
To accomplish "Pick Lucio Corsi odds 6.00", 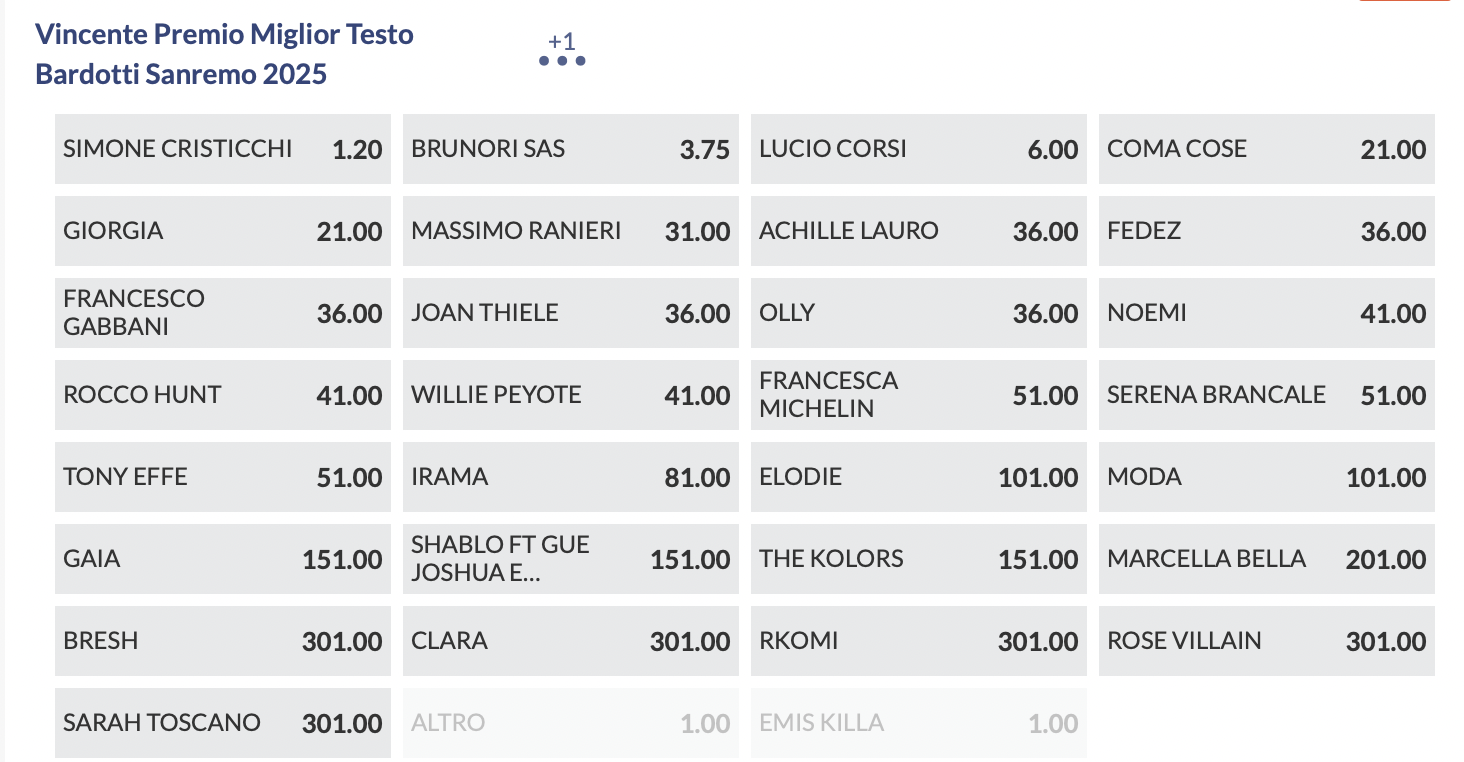I will (x=918, y=149).
